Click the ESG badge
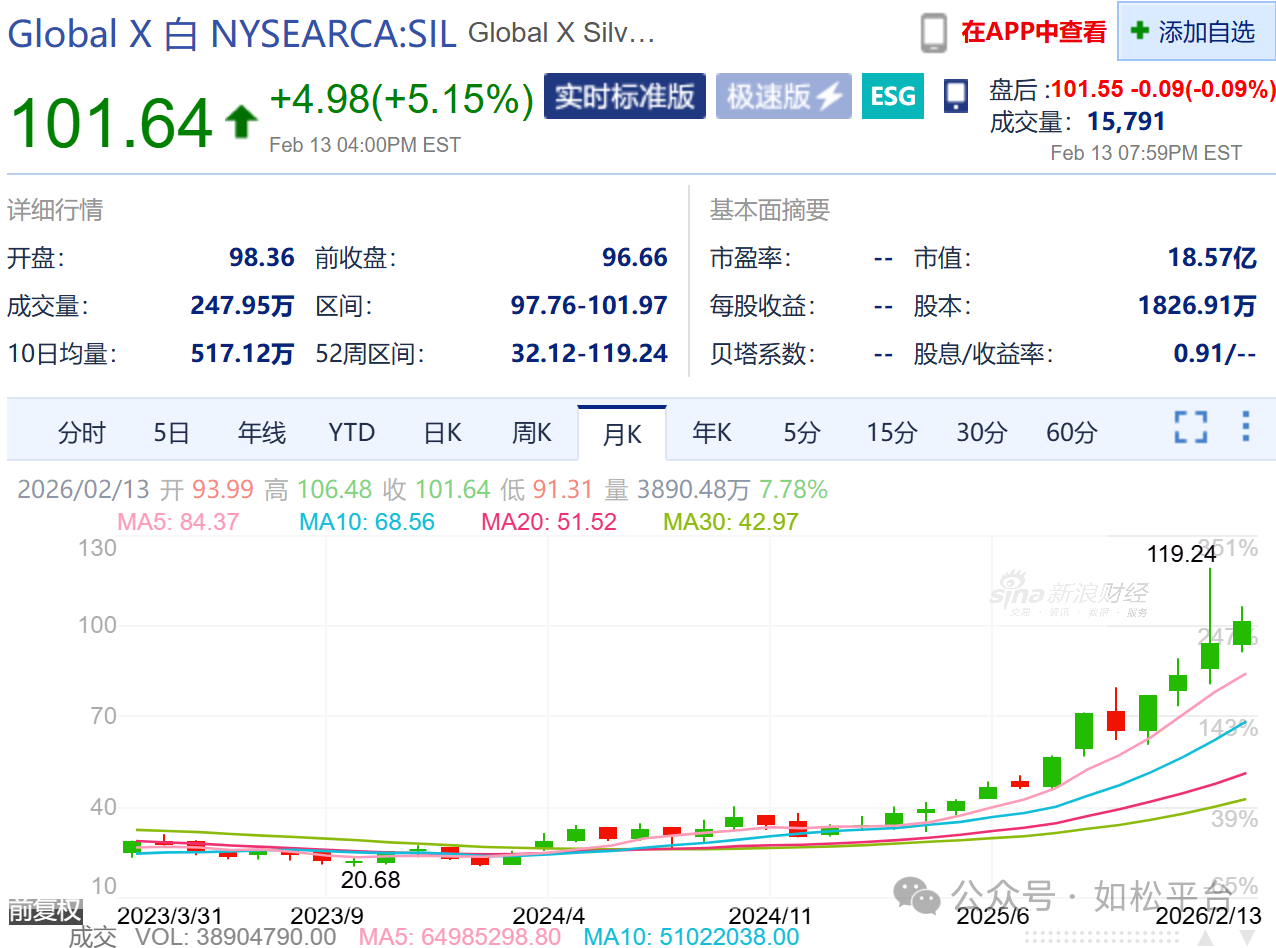Screen dimensions: 1276x948 (893, 96)
